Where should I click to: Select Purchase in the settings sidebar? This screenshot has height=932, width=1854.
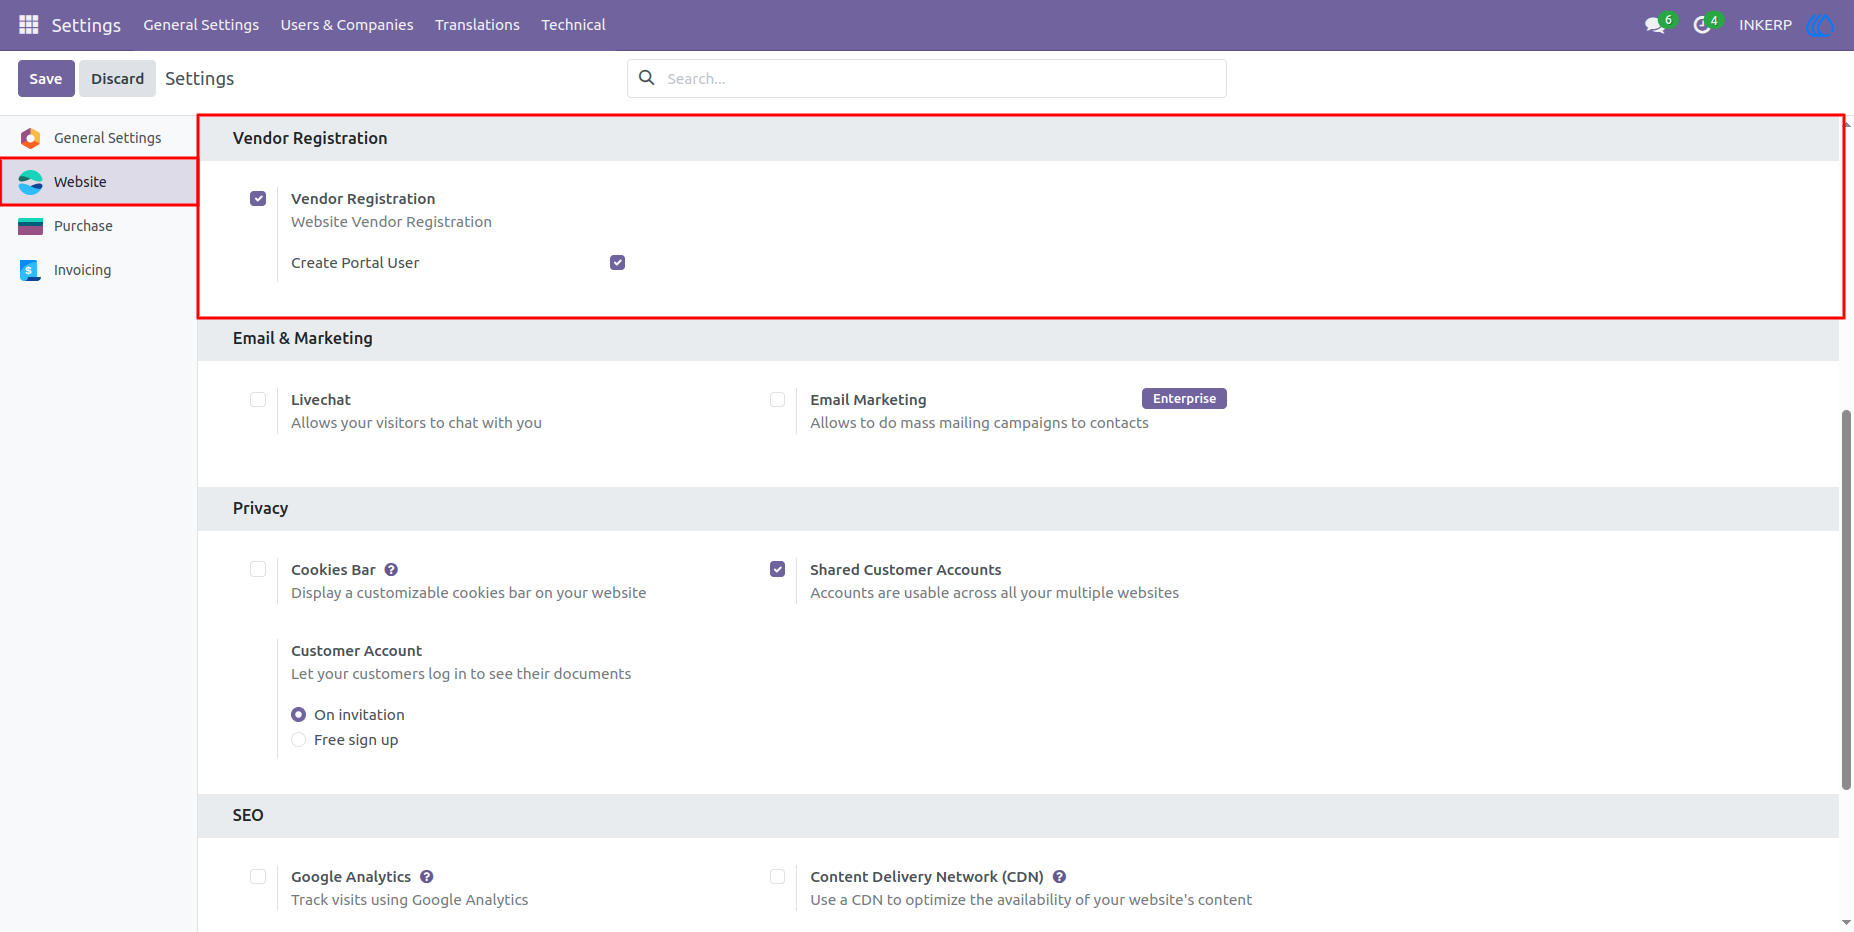coord(98,226)
